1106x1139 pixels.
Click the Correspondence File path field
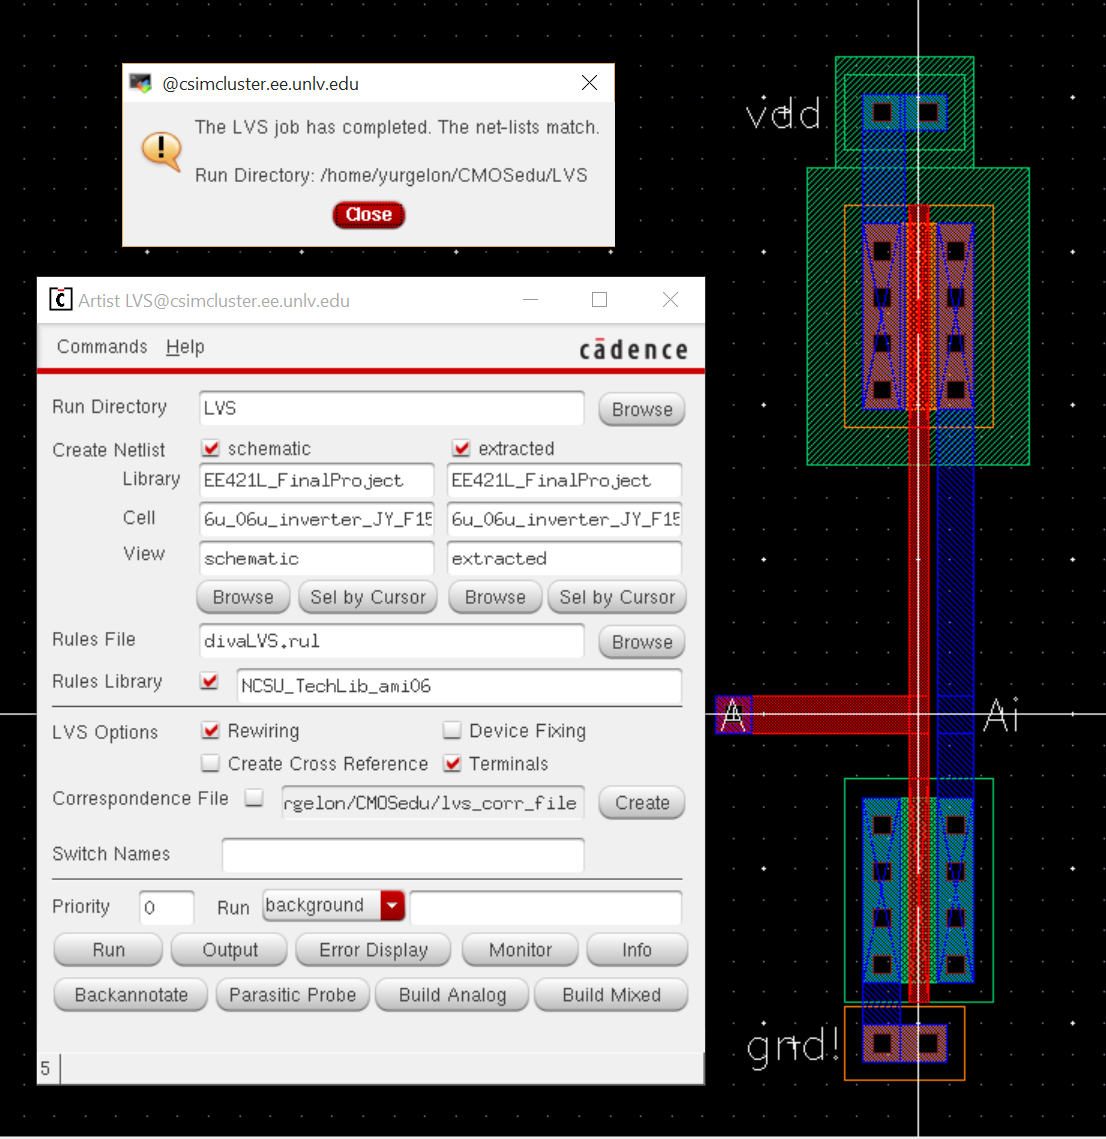(433, 803)
